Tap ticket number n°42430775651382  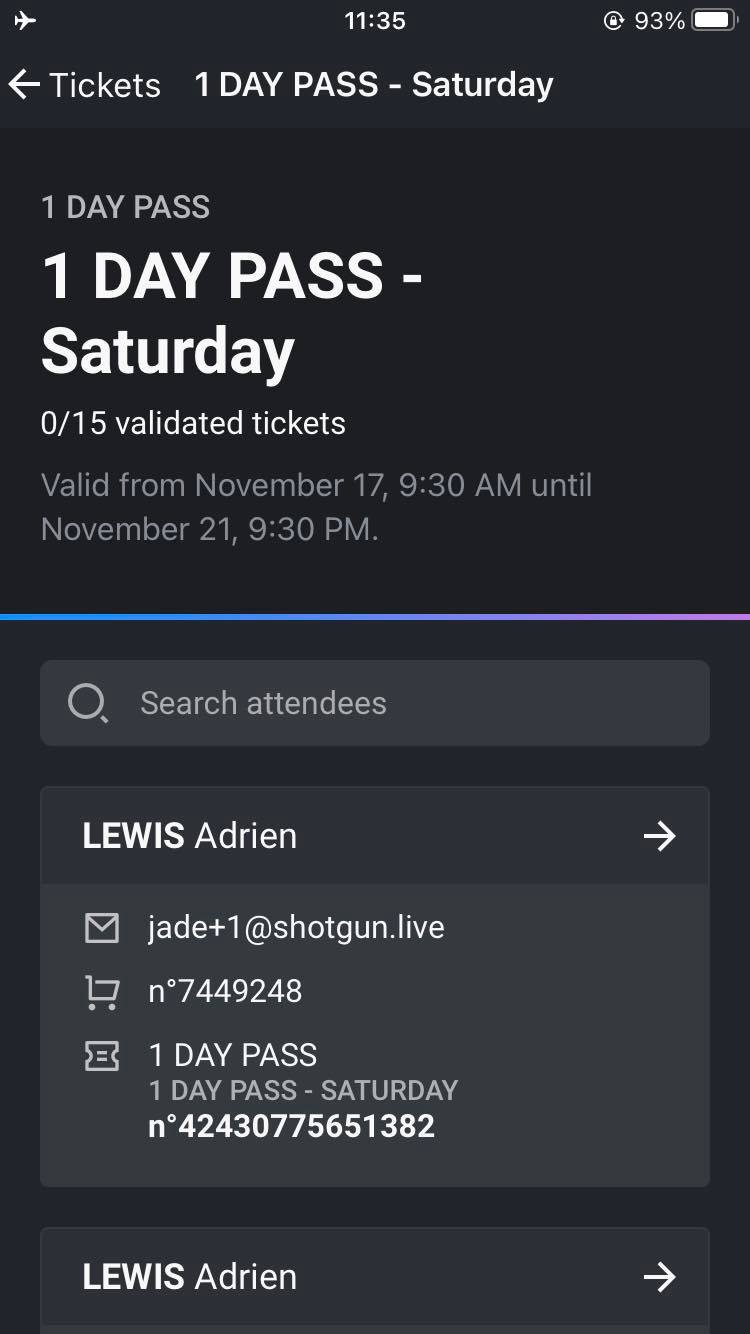(x=291, y=1126)
